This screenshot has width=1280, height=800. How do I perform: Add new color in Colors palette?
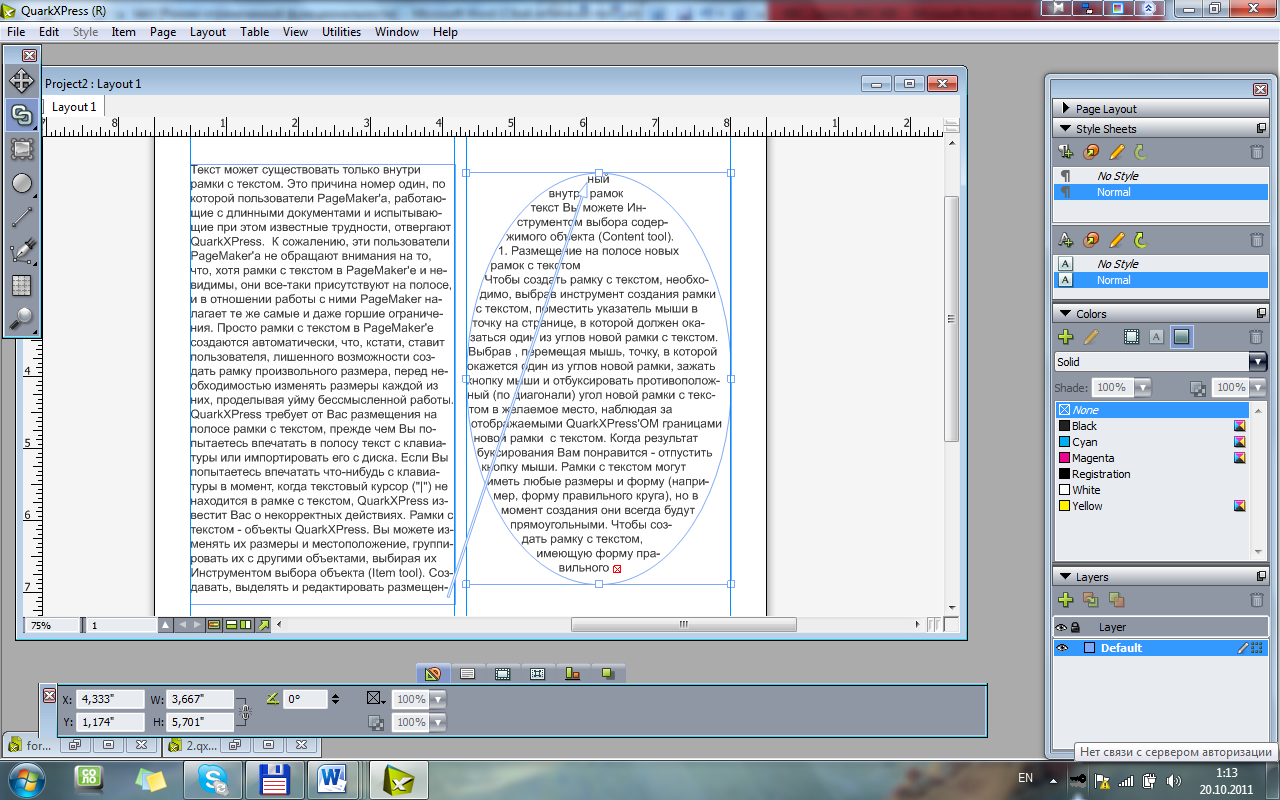tap(1066, 337)
